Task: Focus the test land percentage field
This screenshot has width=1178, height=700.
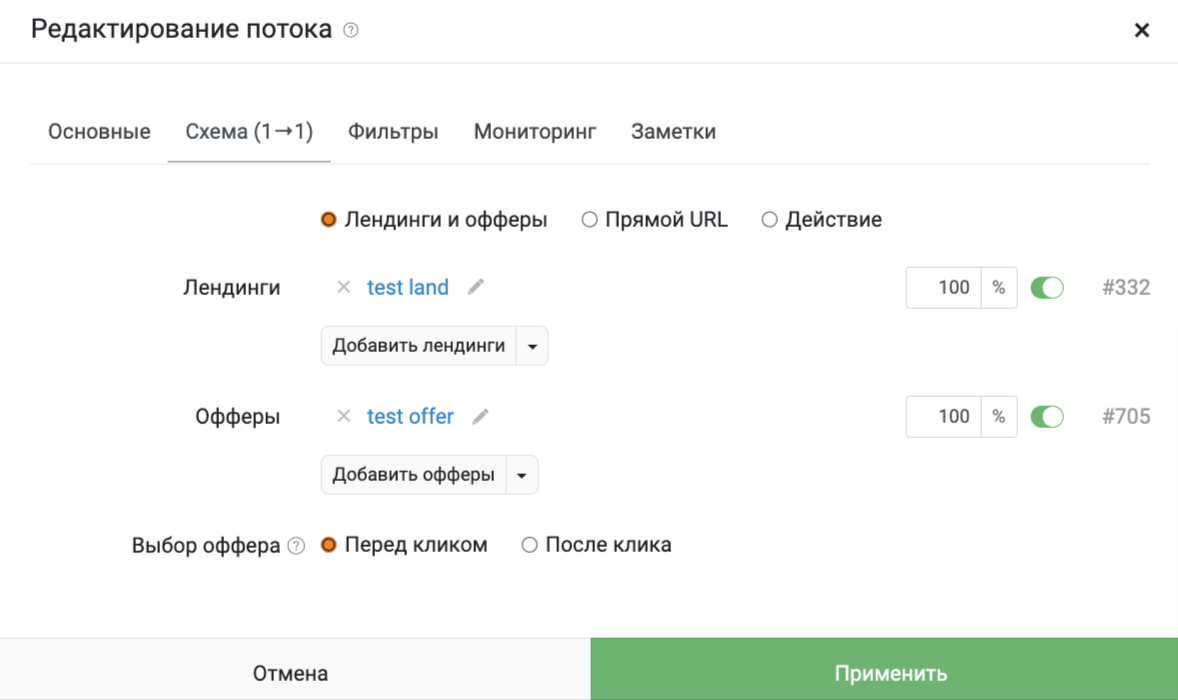Action: 944,288
